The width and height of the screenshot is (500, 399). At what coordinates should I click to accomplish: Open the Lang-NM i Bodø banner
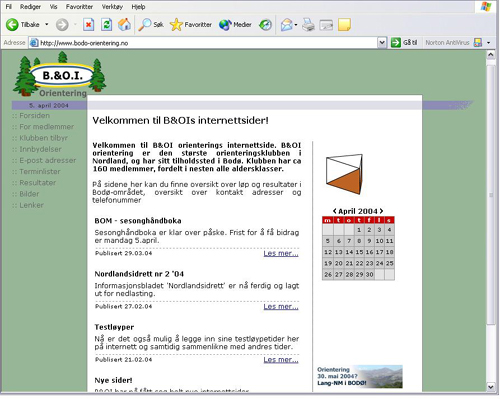pos(359,376)
